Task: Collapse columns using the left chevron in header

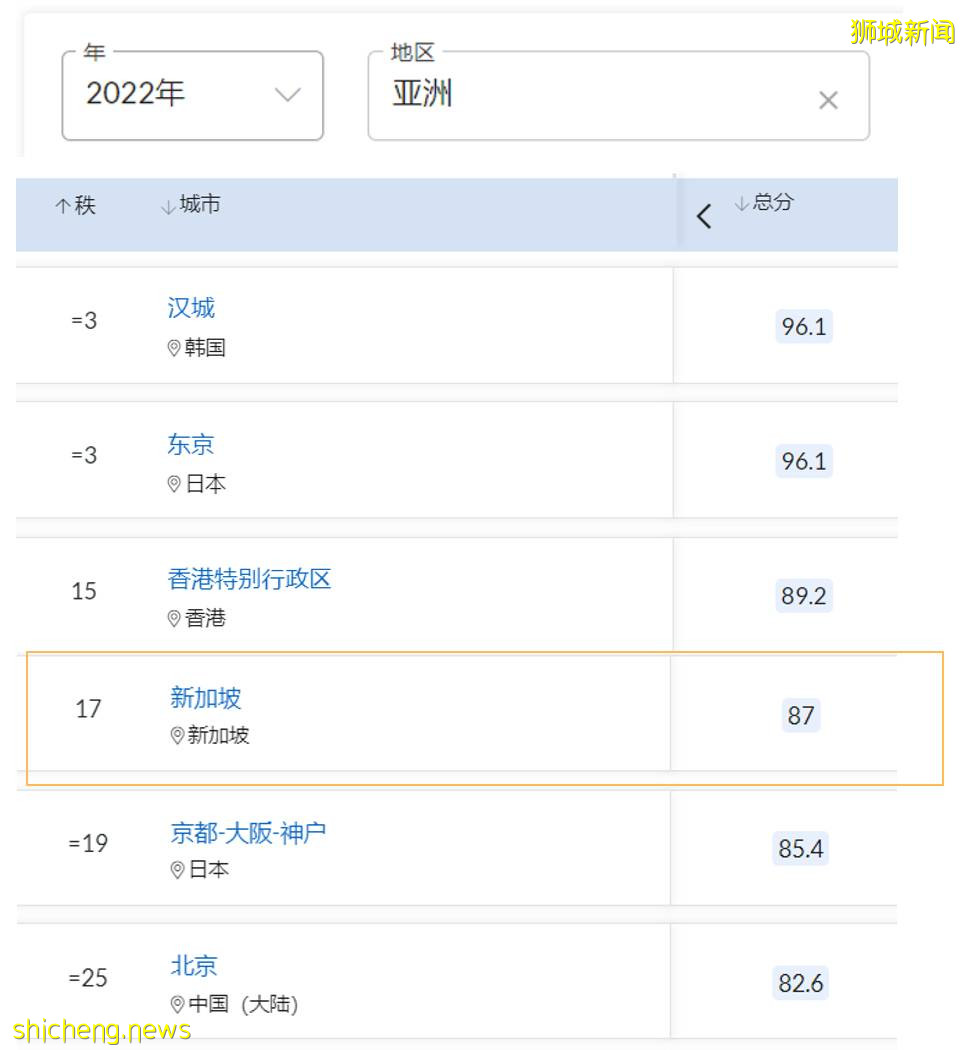Action: pos(703,215)
